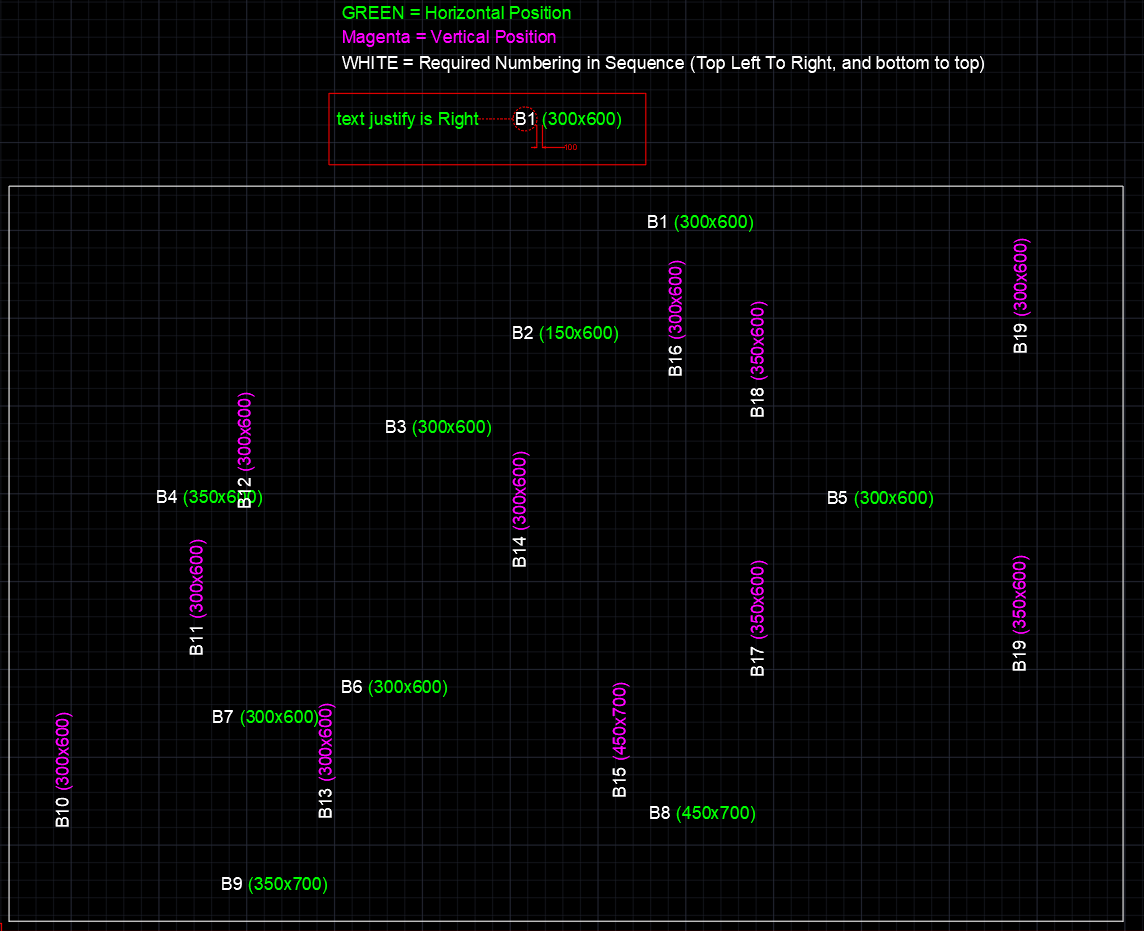The image size is (1144, 931).
Task: Select the vertical B15 label
Action: pos(619,781)
